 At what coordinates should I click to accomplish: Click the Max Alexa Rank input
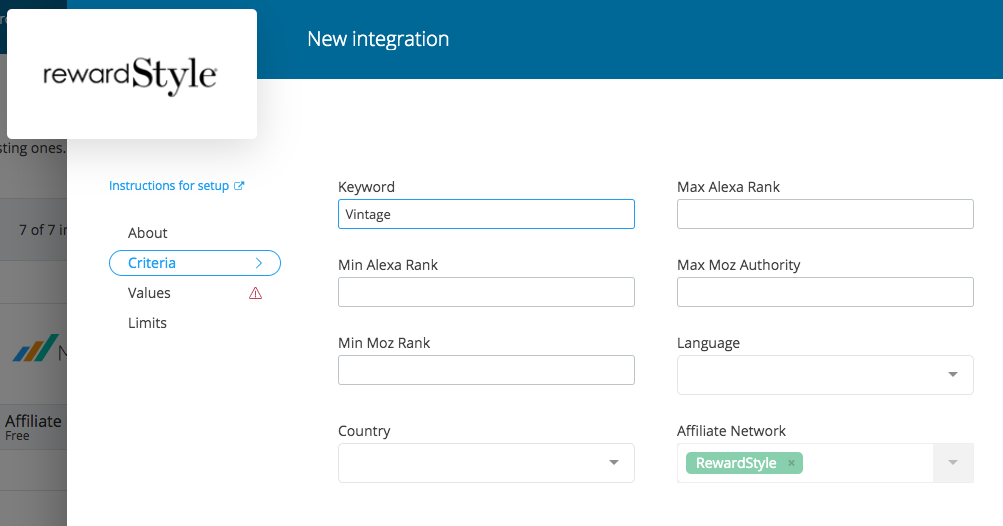[825, 214]
